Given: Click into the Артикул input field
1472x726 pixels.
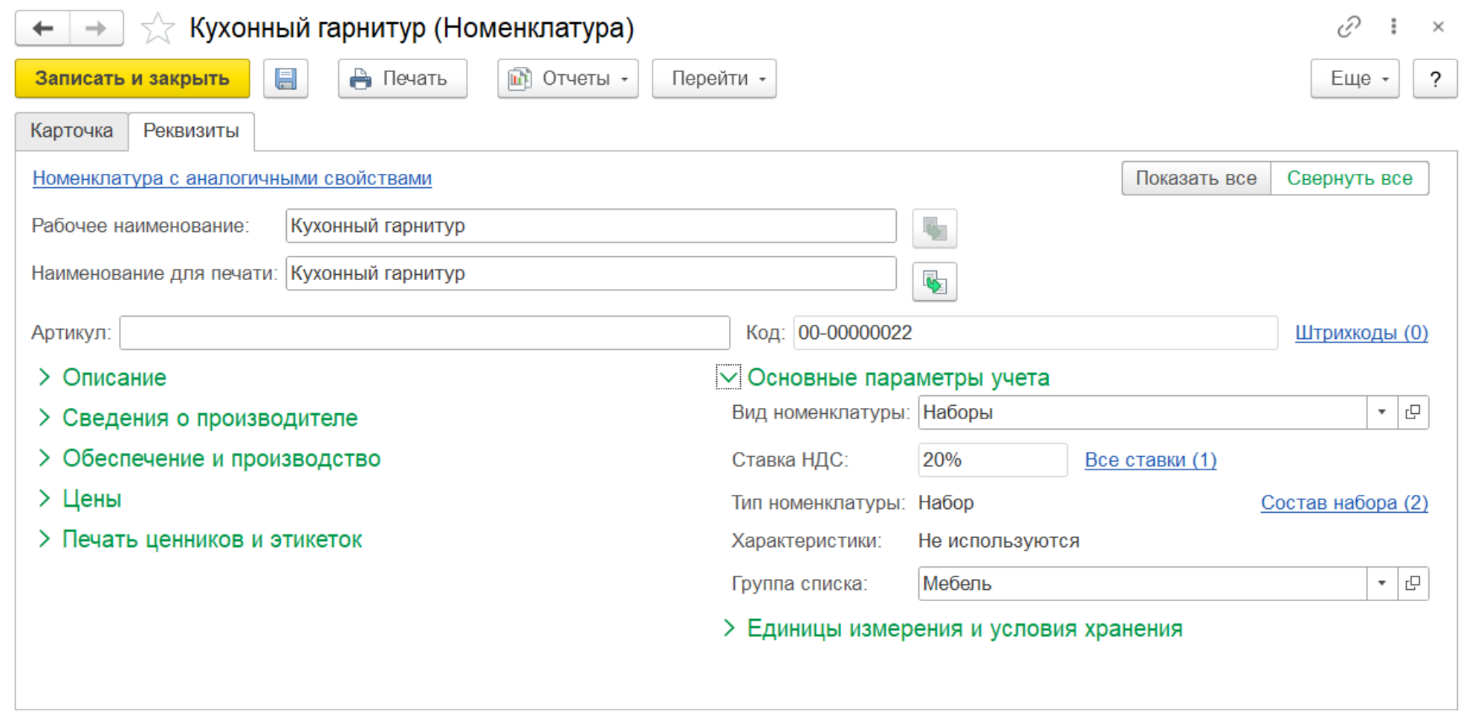Looking at the screenshot, I should (x=424, y=333).
